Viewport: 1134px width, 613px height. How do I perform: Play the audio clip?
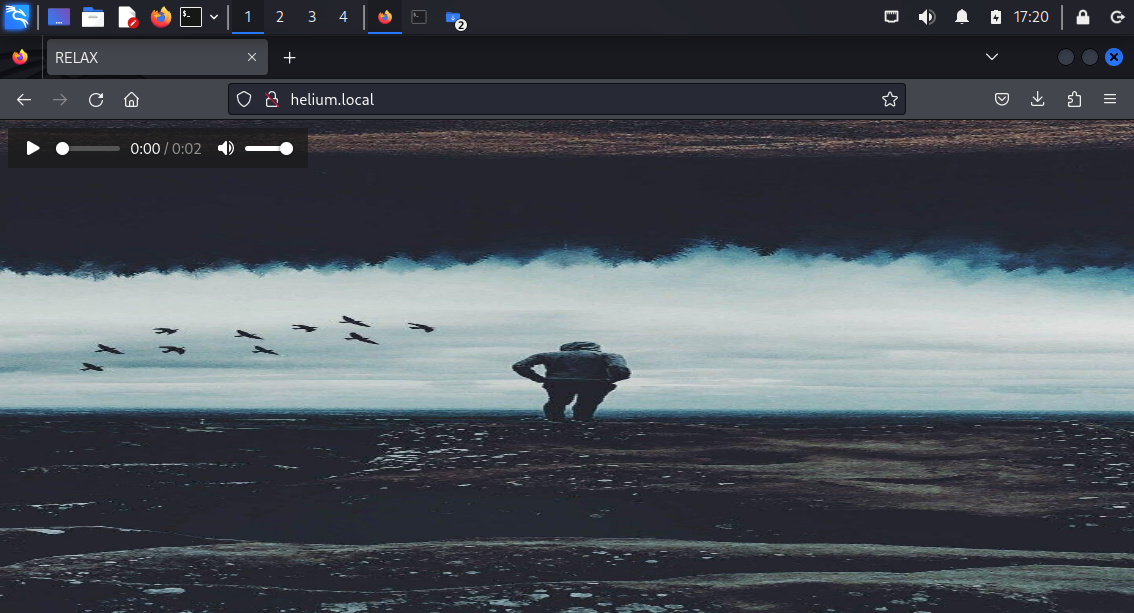pos(33,148)
